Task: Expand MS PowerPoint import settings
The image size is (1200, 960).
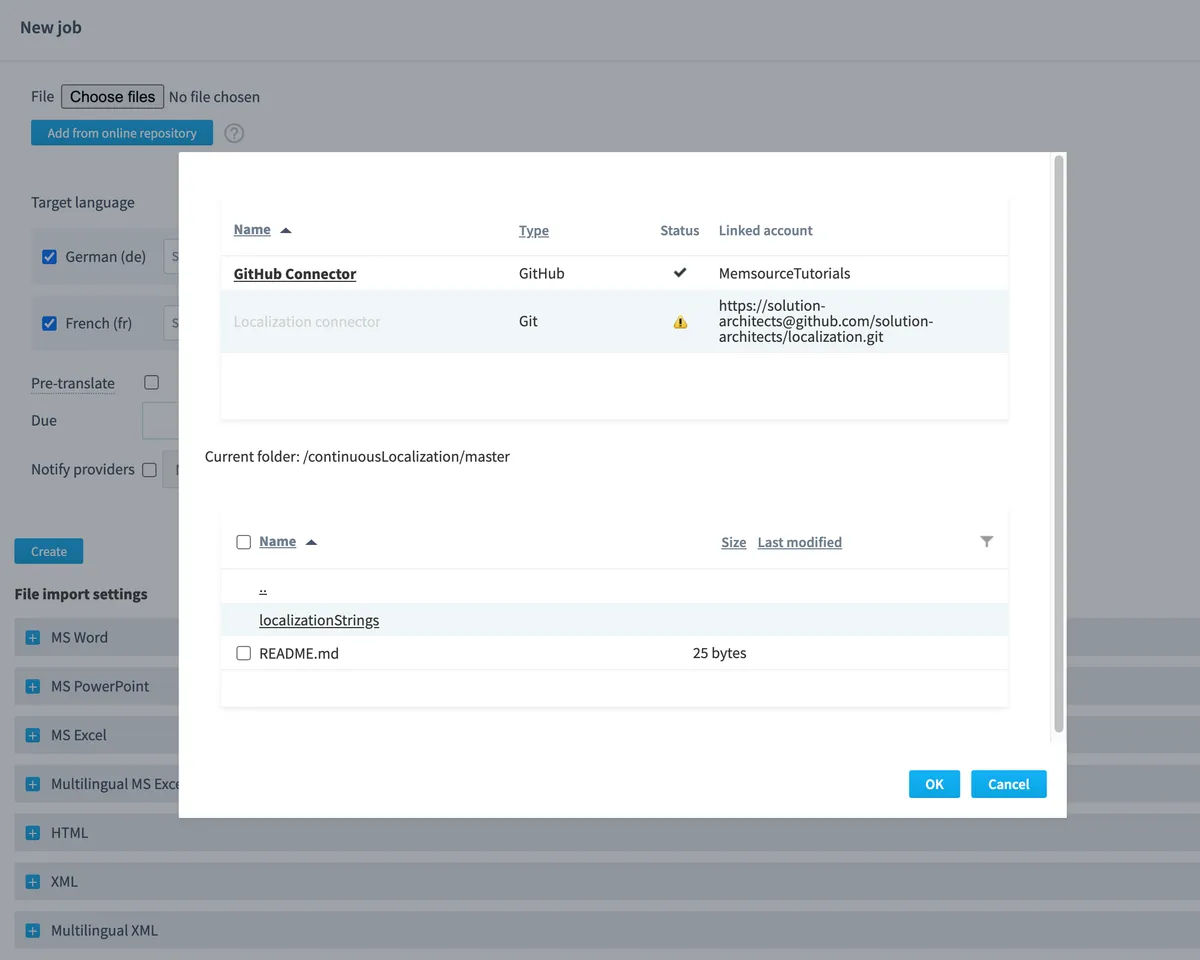Action: click(x=32, y=687)
